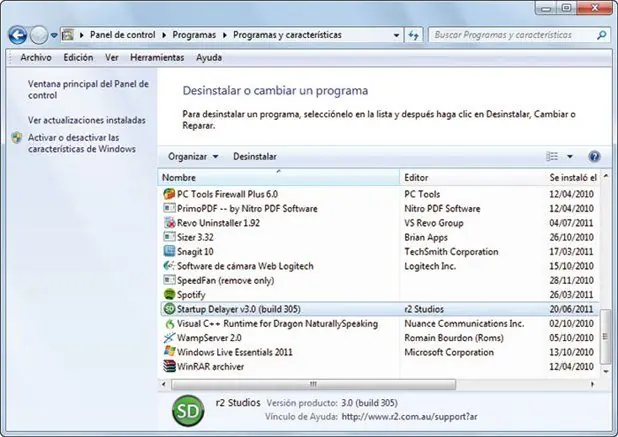Image resolution: width=618 pixels, height=437 pixels.
Task: Click the help link http://www.r2.com.au/support?ar
Action: (x=409, y=417)
